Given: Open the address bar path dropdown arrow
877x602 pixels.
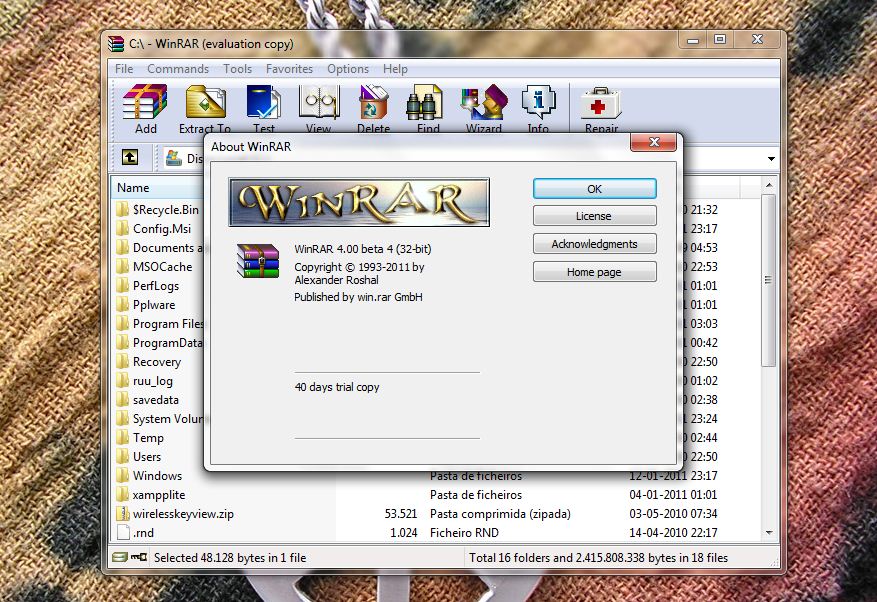Looking at the screenshot, I should (x=771, y=159).
